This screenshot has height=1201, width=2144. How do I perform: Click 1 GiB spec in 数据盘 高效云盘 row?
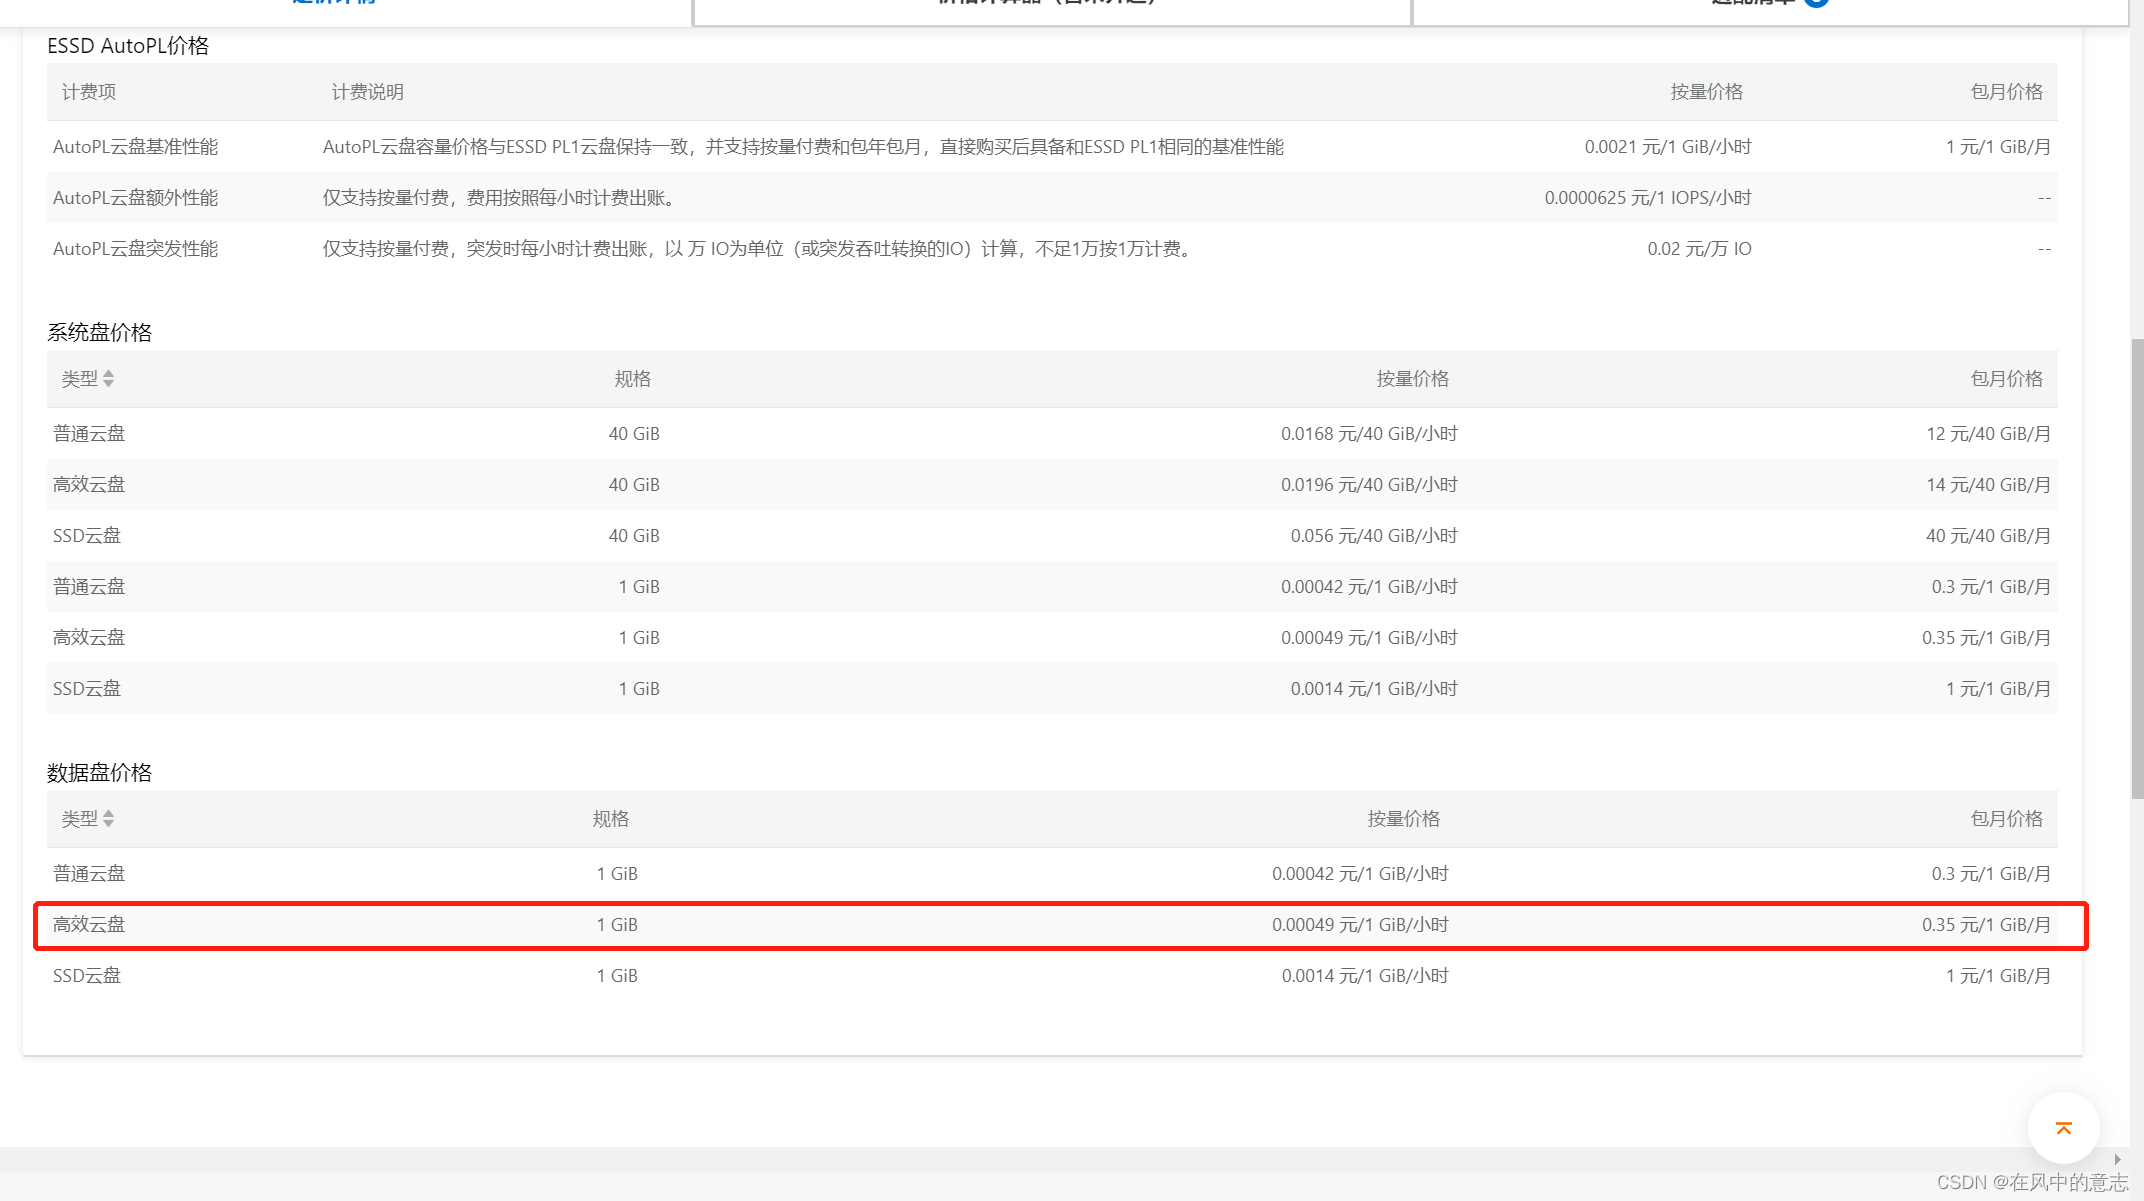[x=617, y=925]
